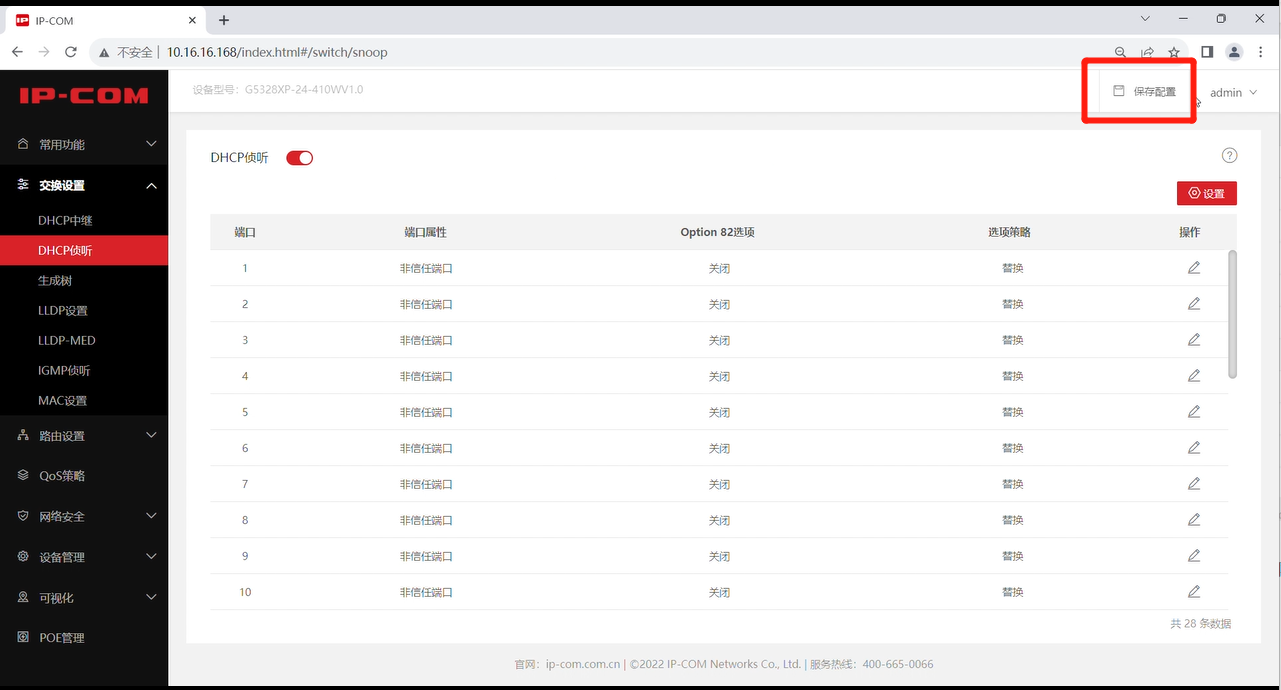1281x690 pixels.
Task: Click the ip-com.com.cn footer text
Action: 583,664
